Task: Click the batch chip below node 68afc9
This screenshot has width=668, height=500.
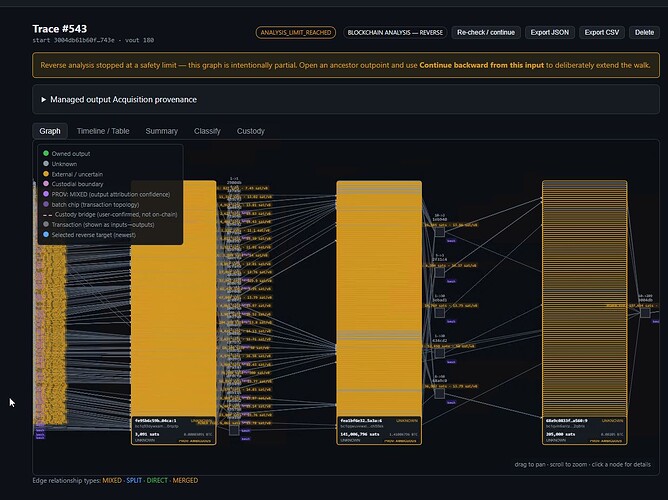Action: pos(451,402)
